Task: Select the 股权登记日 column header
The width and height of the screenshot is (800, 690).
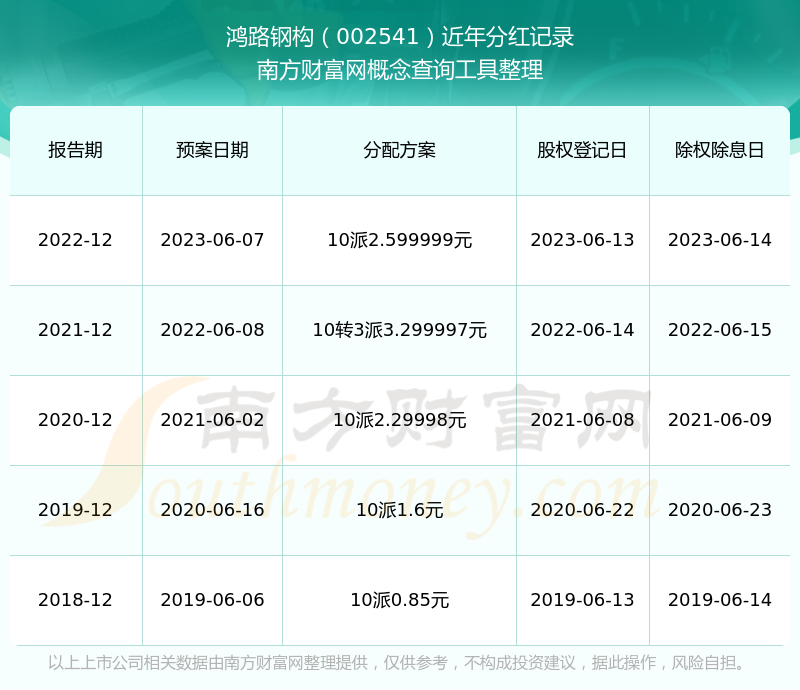Action: tap(582, 150)
